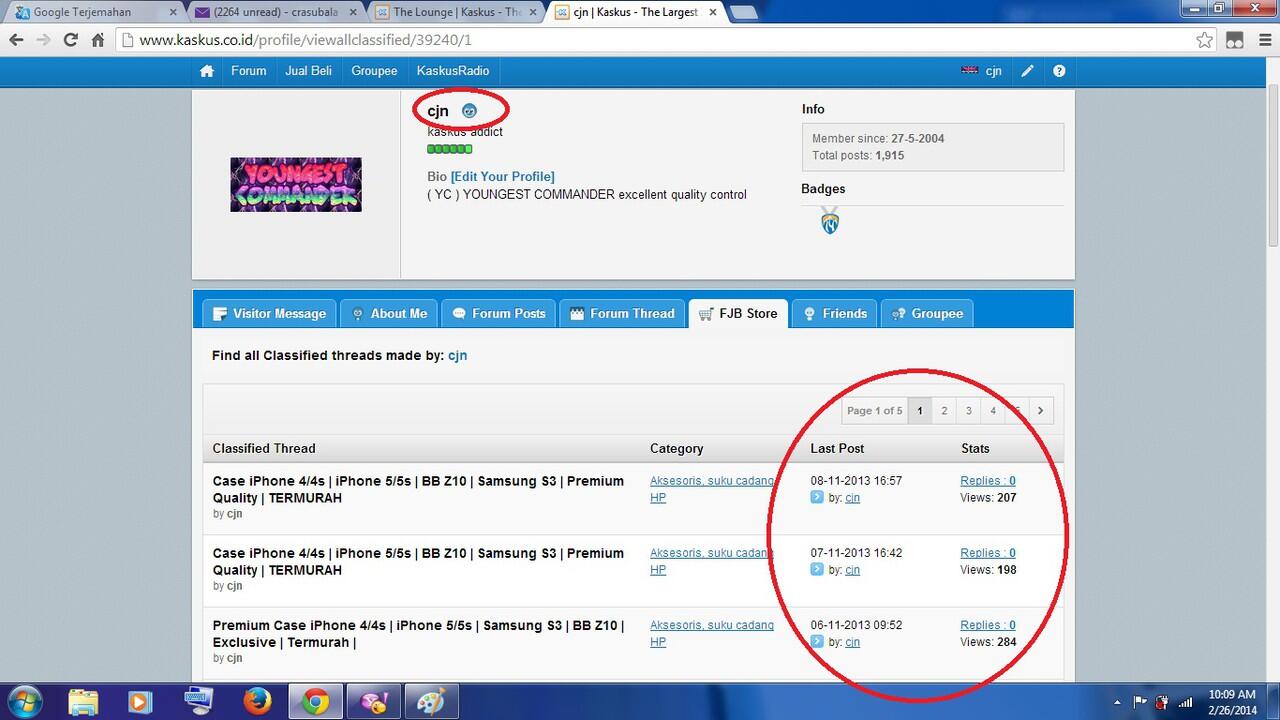Click the cjn link after 'made by'
Viewport: 1280px width, 720px height.
(457, 355)
